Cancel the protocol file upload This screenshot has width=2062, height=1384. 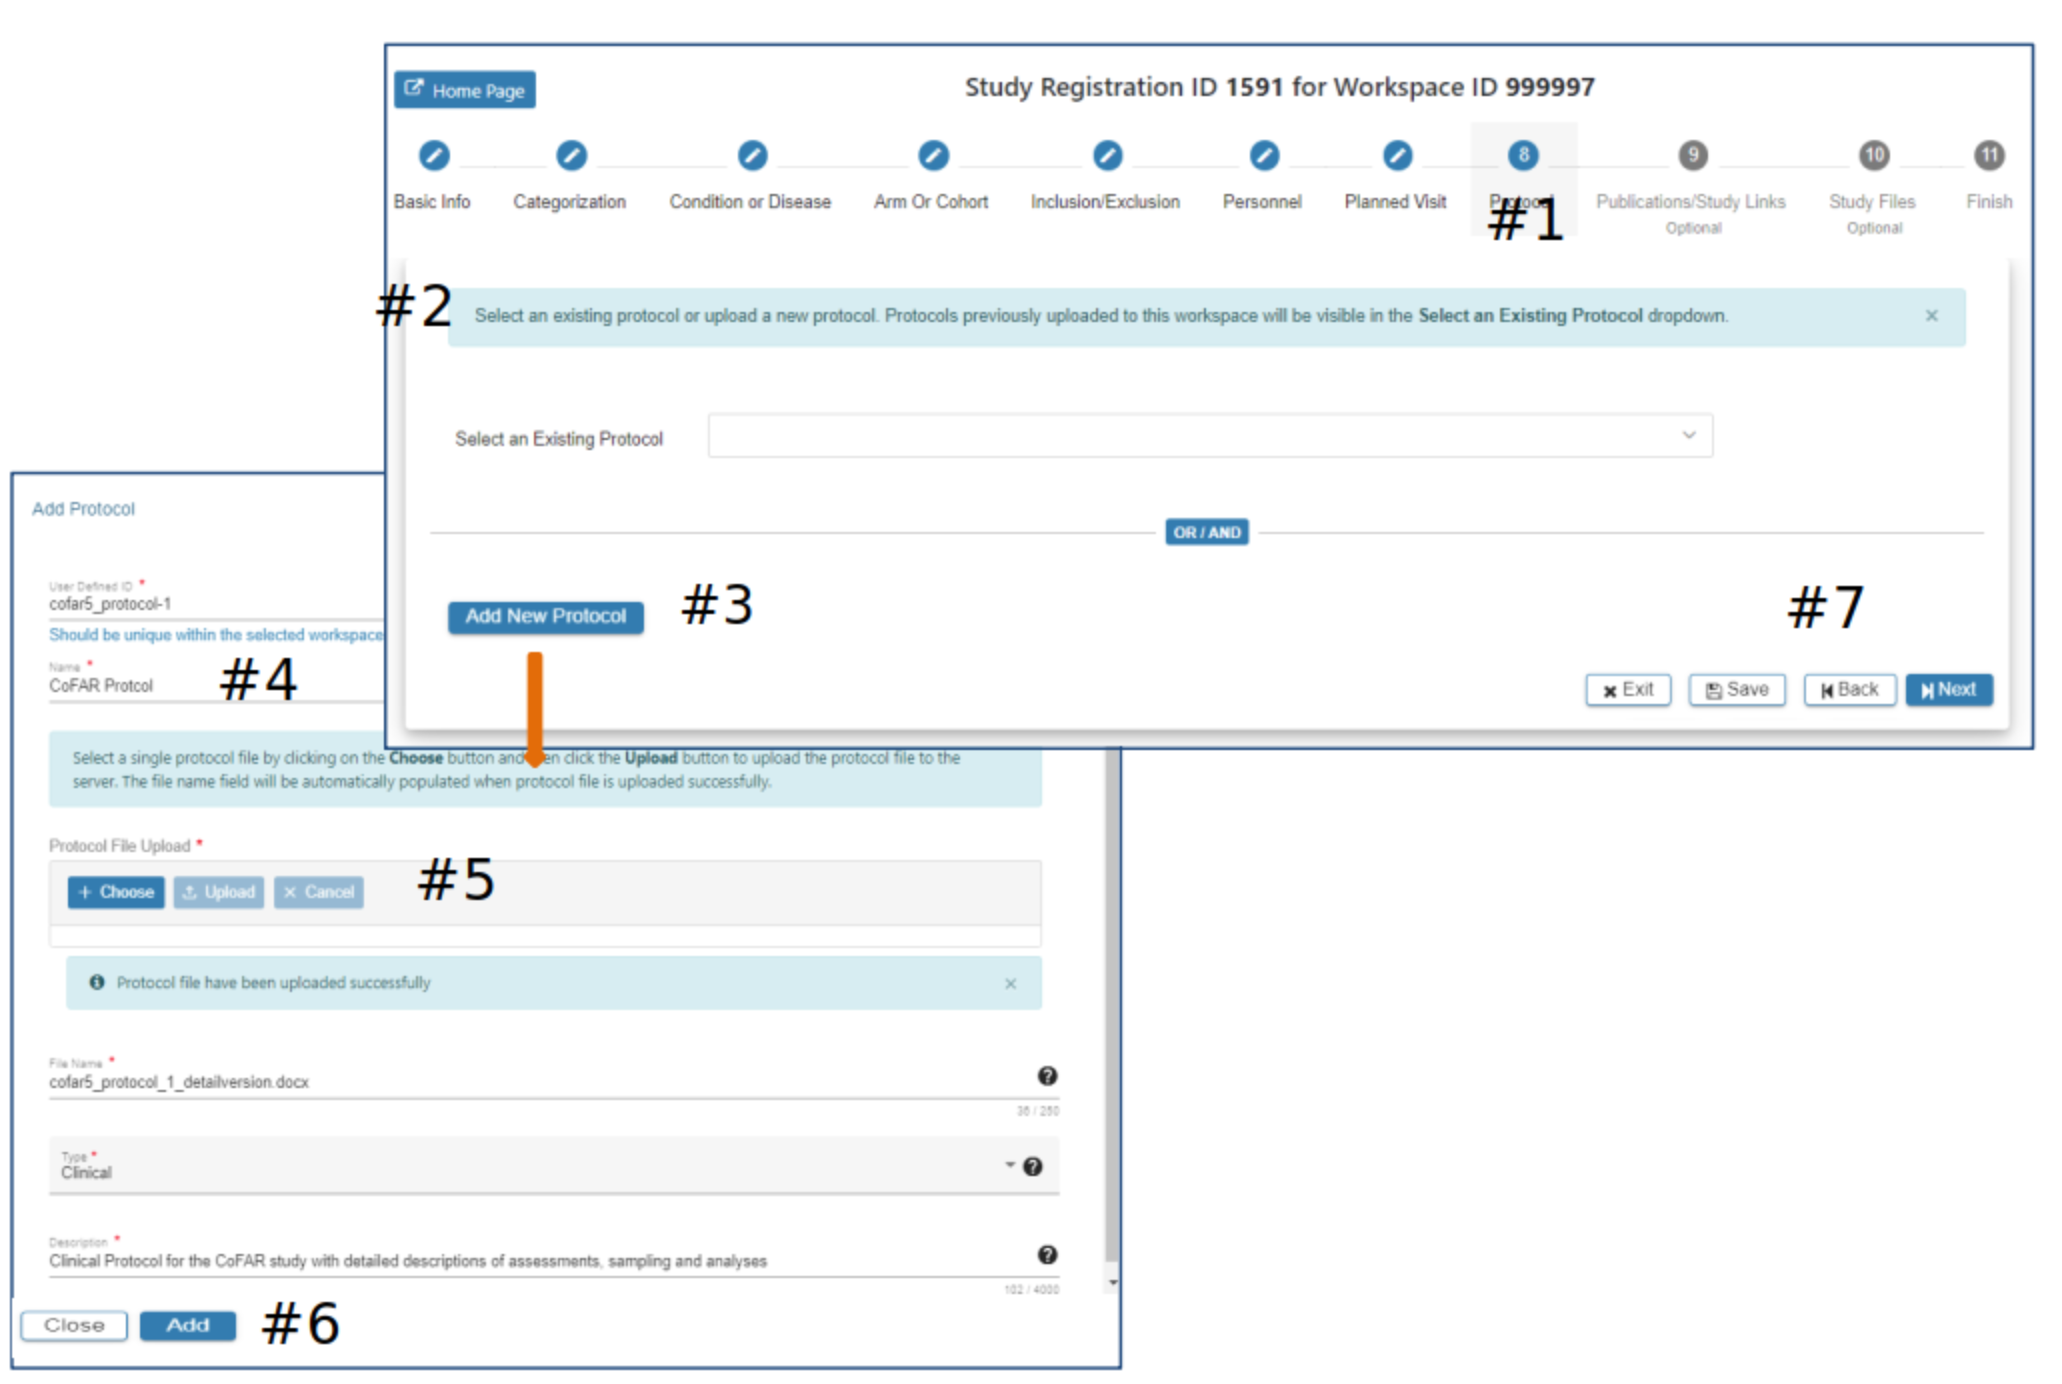click(x=318, y=892)
